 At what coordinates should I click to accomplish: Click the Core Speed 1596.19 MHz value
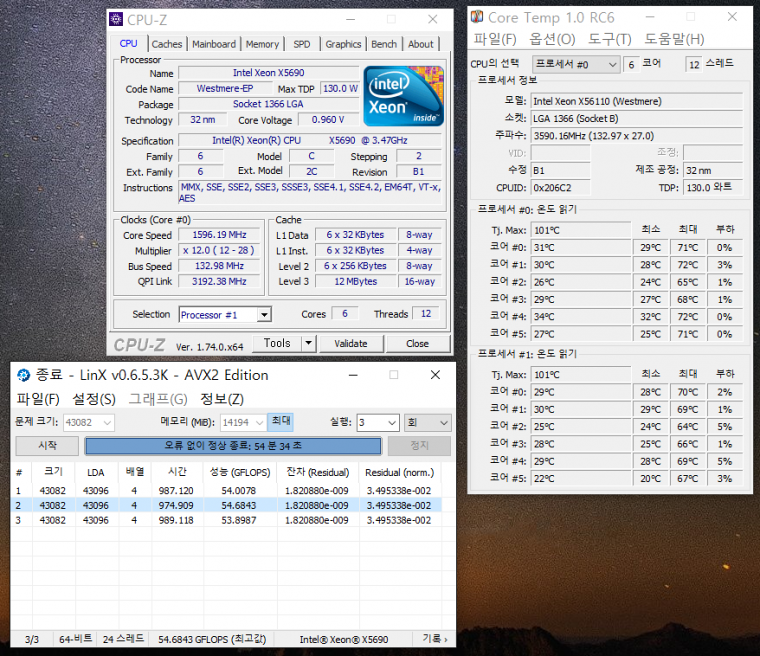(x=219, y=235)
